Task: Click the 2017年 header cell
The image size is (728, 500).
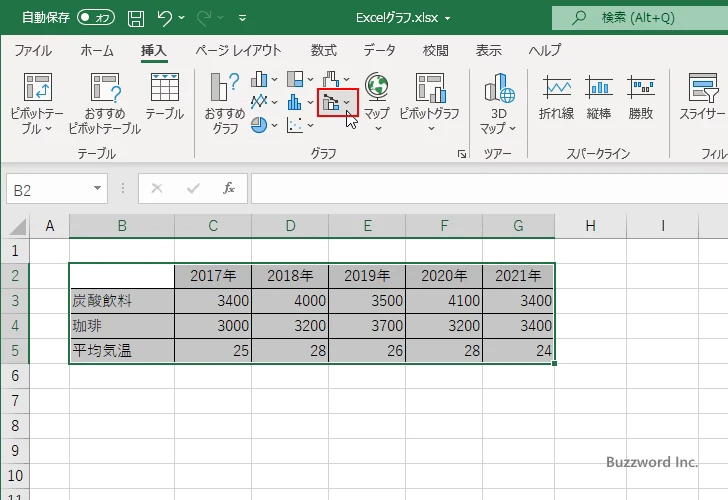Action: coord(213,276)
